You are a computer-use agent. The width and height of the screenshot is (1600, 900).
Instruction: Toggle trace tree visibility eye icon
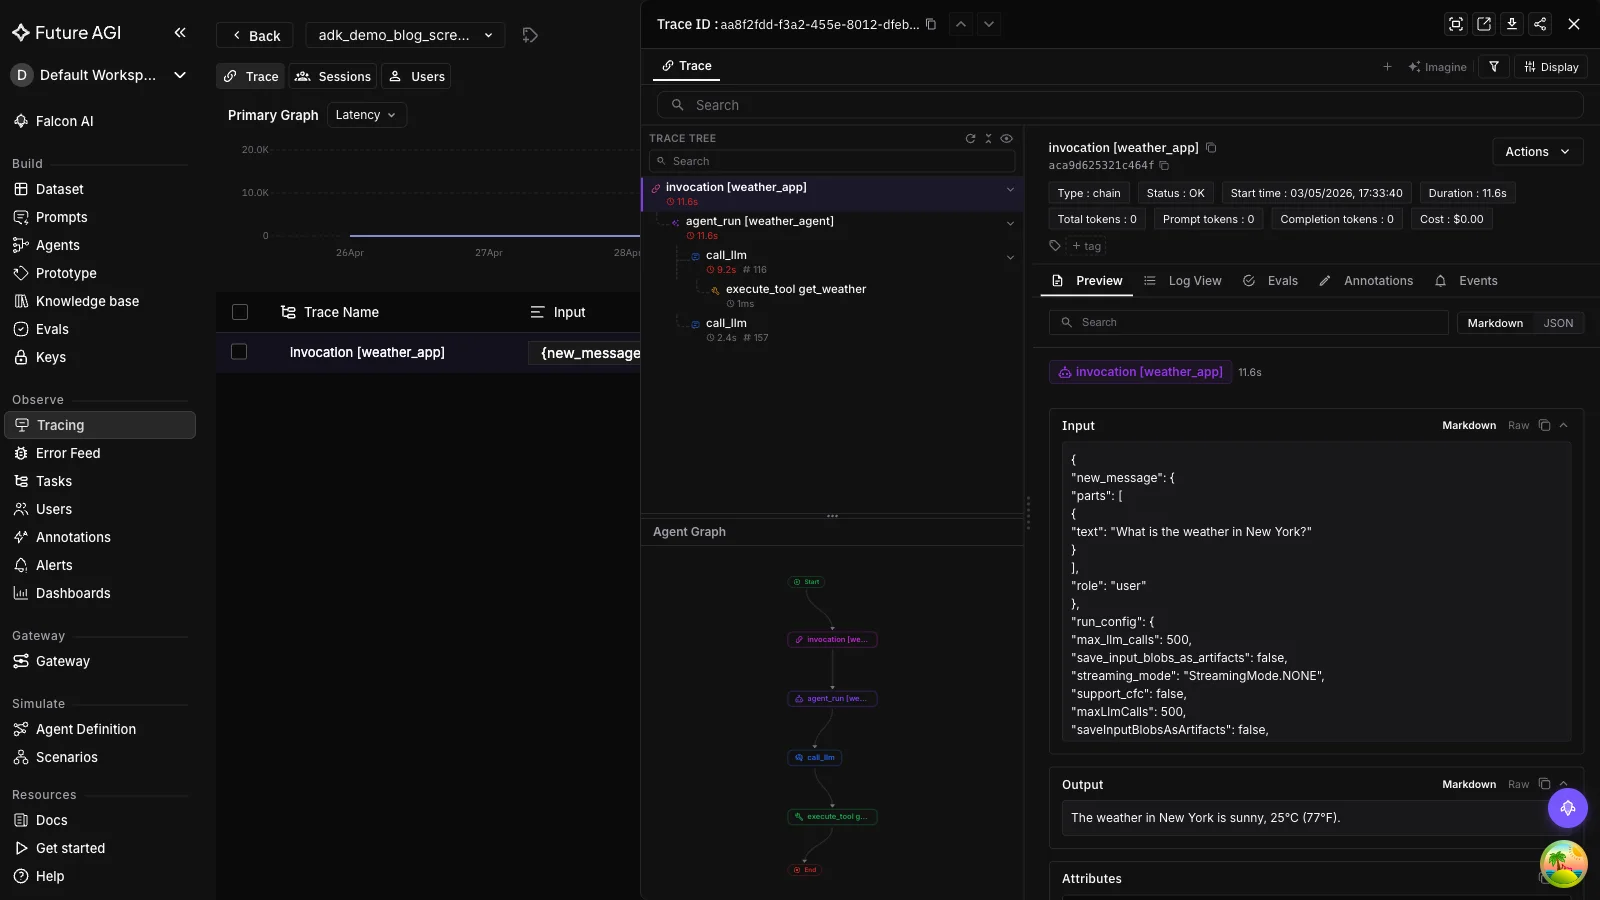[x=1007, y=139]
